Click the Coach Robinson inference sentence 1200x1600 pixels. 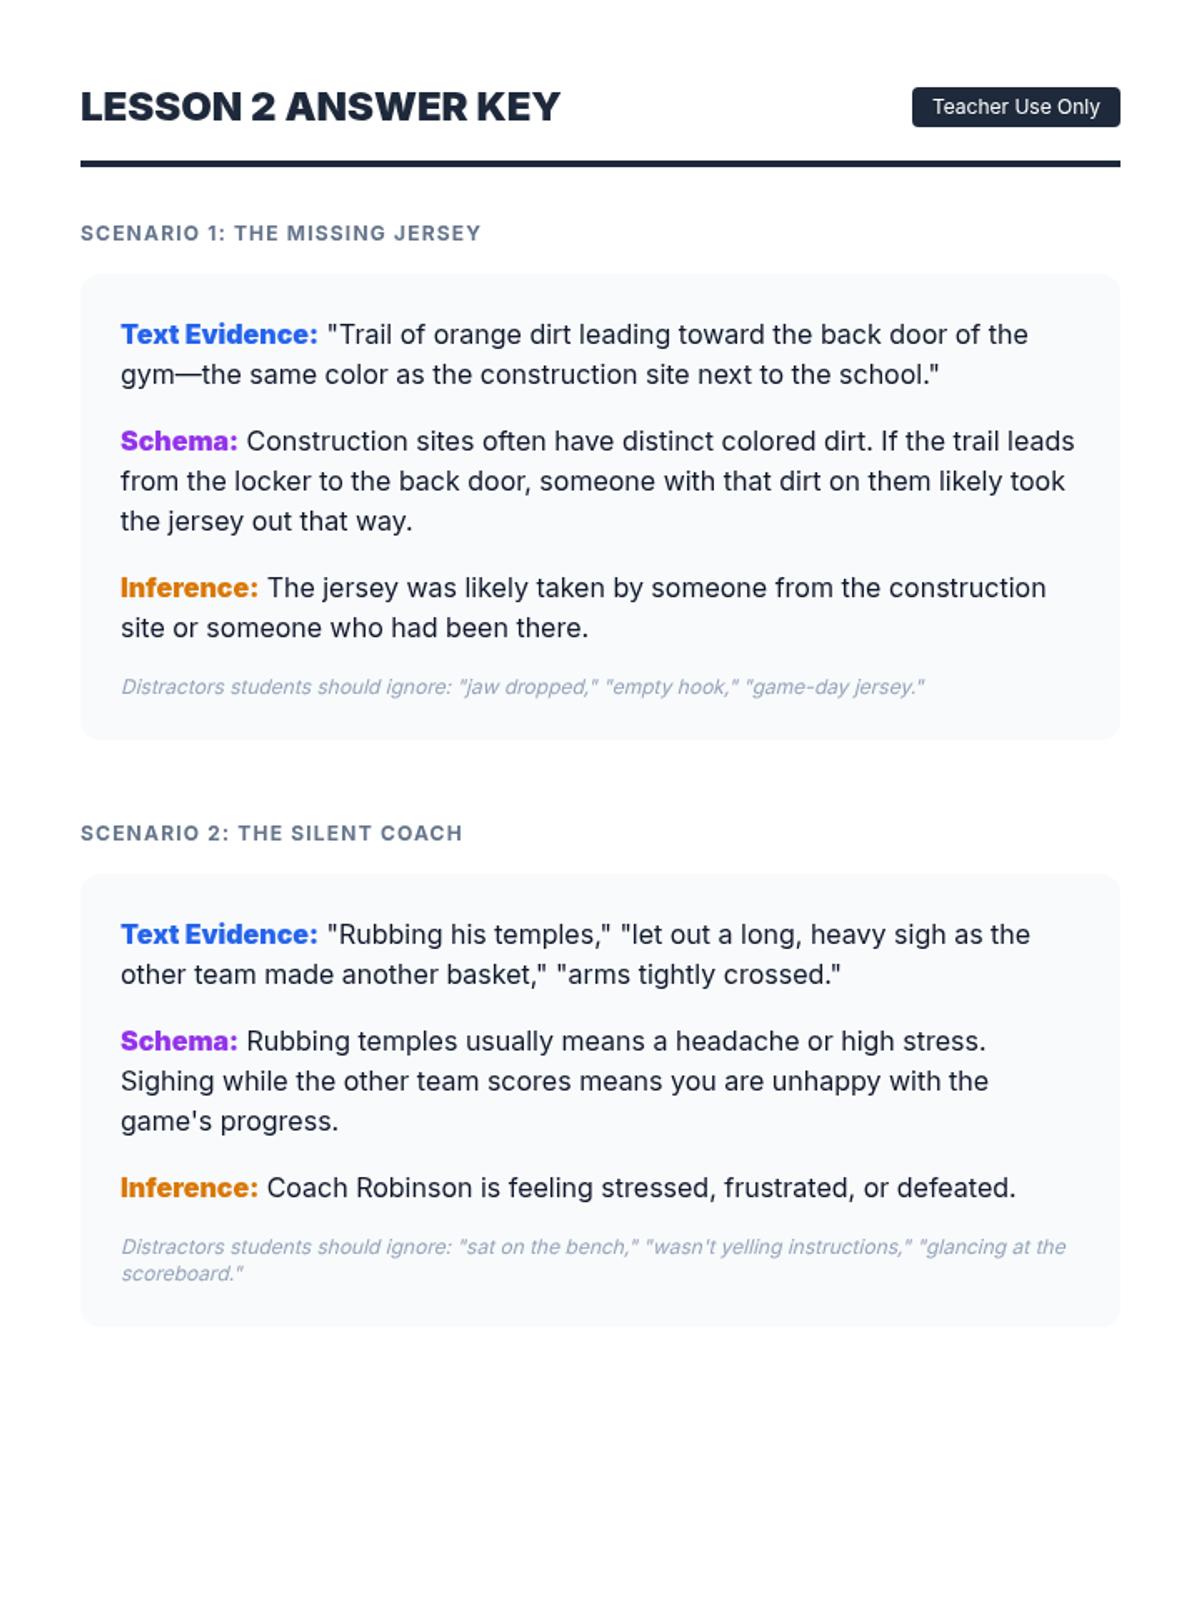point(640,1188)
